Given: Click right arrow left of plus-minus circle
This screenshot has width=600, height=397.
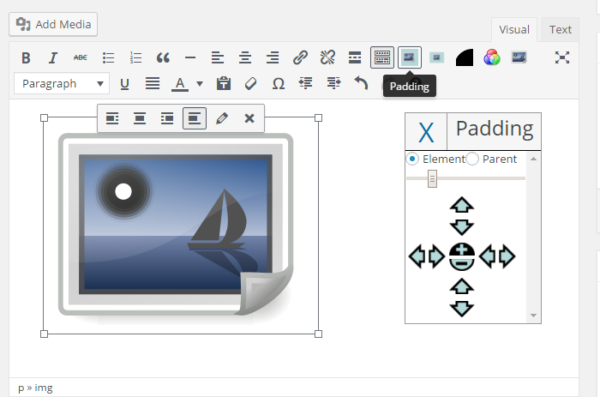Looking at the screenshot, I should click(x=437, y=256).
